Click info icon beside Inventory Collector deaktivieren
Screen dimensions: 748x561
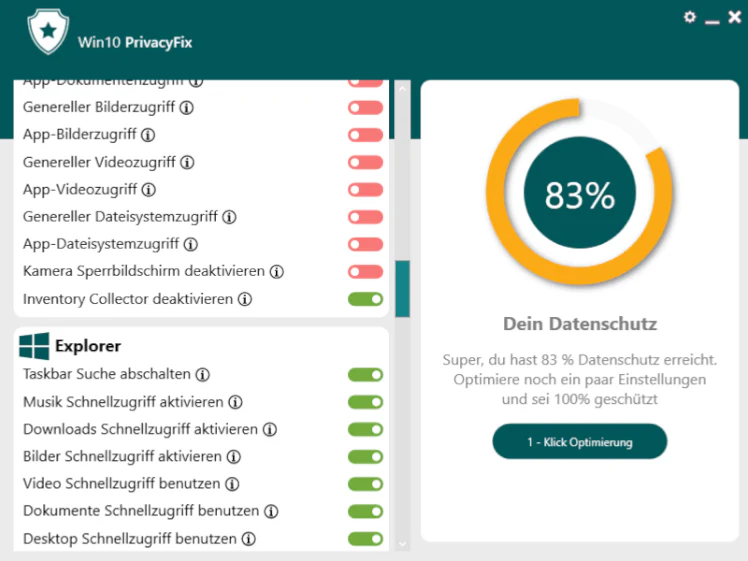(x=245, y=300)
